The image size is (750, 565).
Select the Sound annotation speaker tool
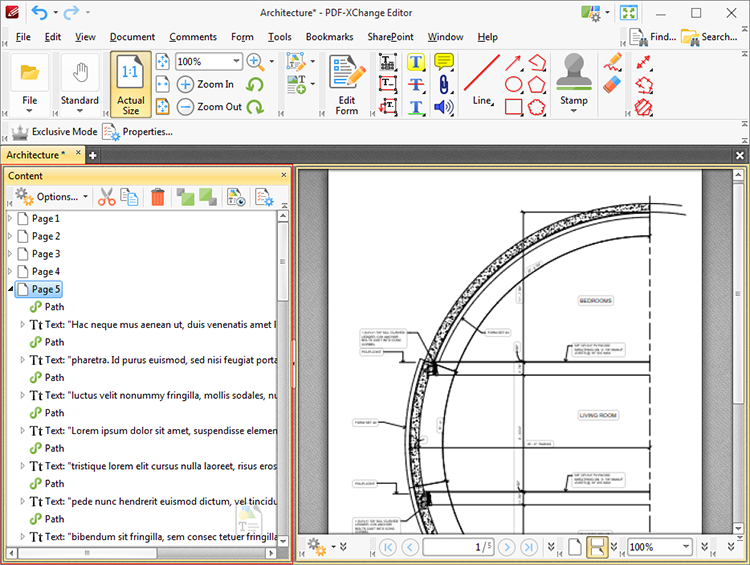[x=444, y=107]
